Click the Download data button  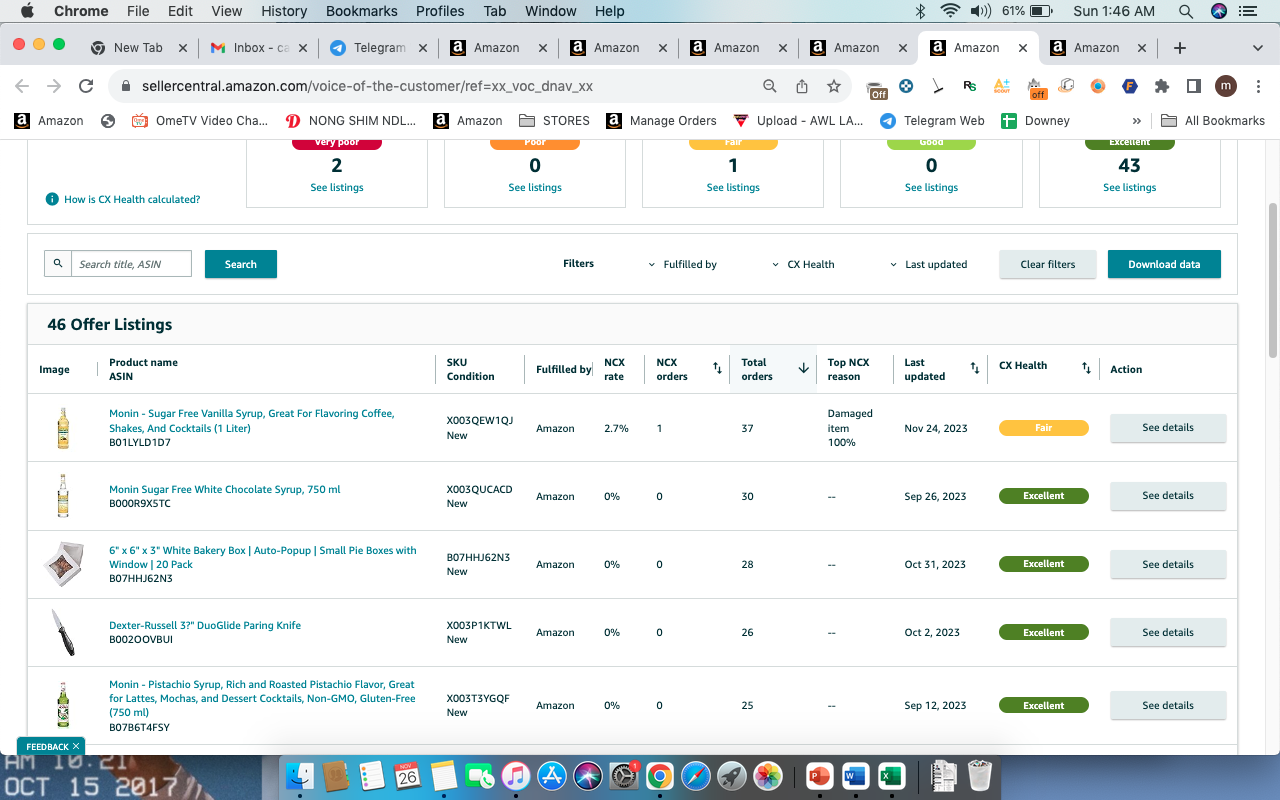(x=1164, y=264)
